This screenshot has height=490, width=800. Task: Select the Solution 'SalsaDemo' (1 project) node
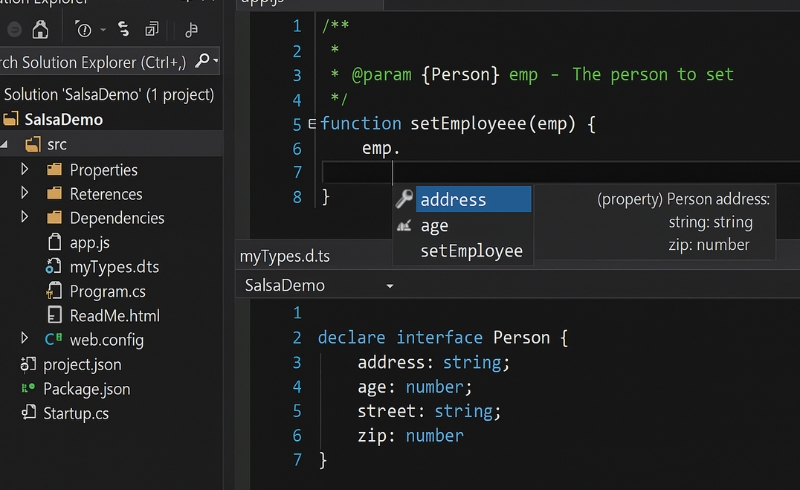point(109,94)
